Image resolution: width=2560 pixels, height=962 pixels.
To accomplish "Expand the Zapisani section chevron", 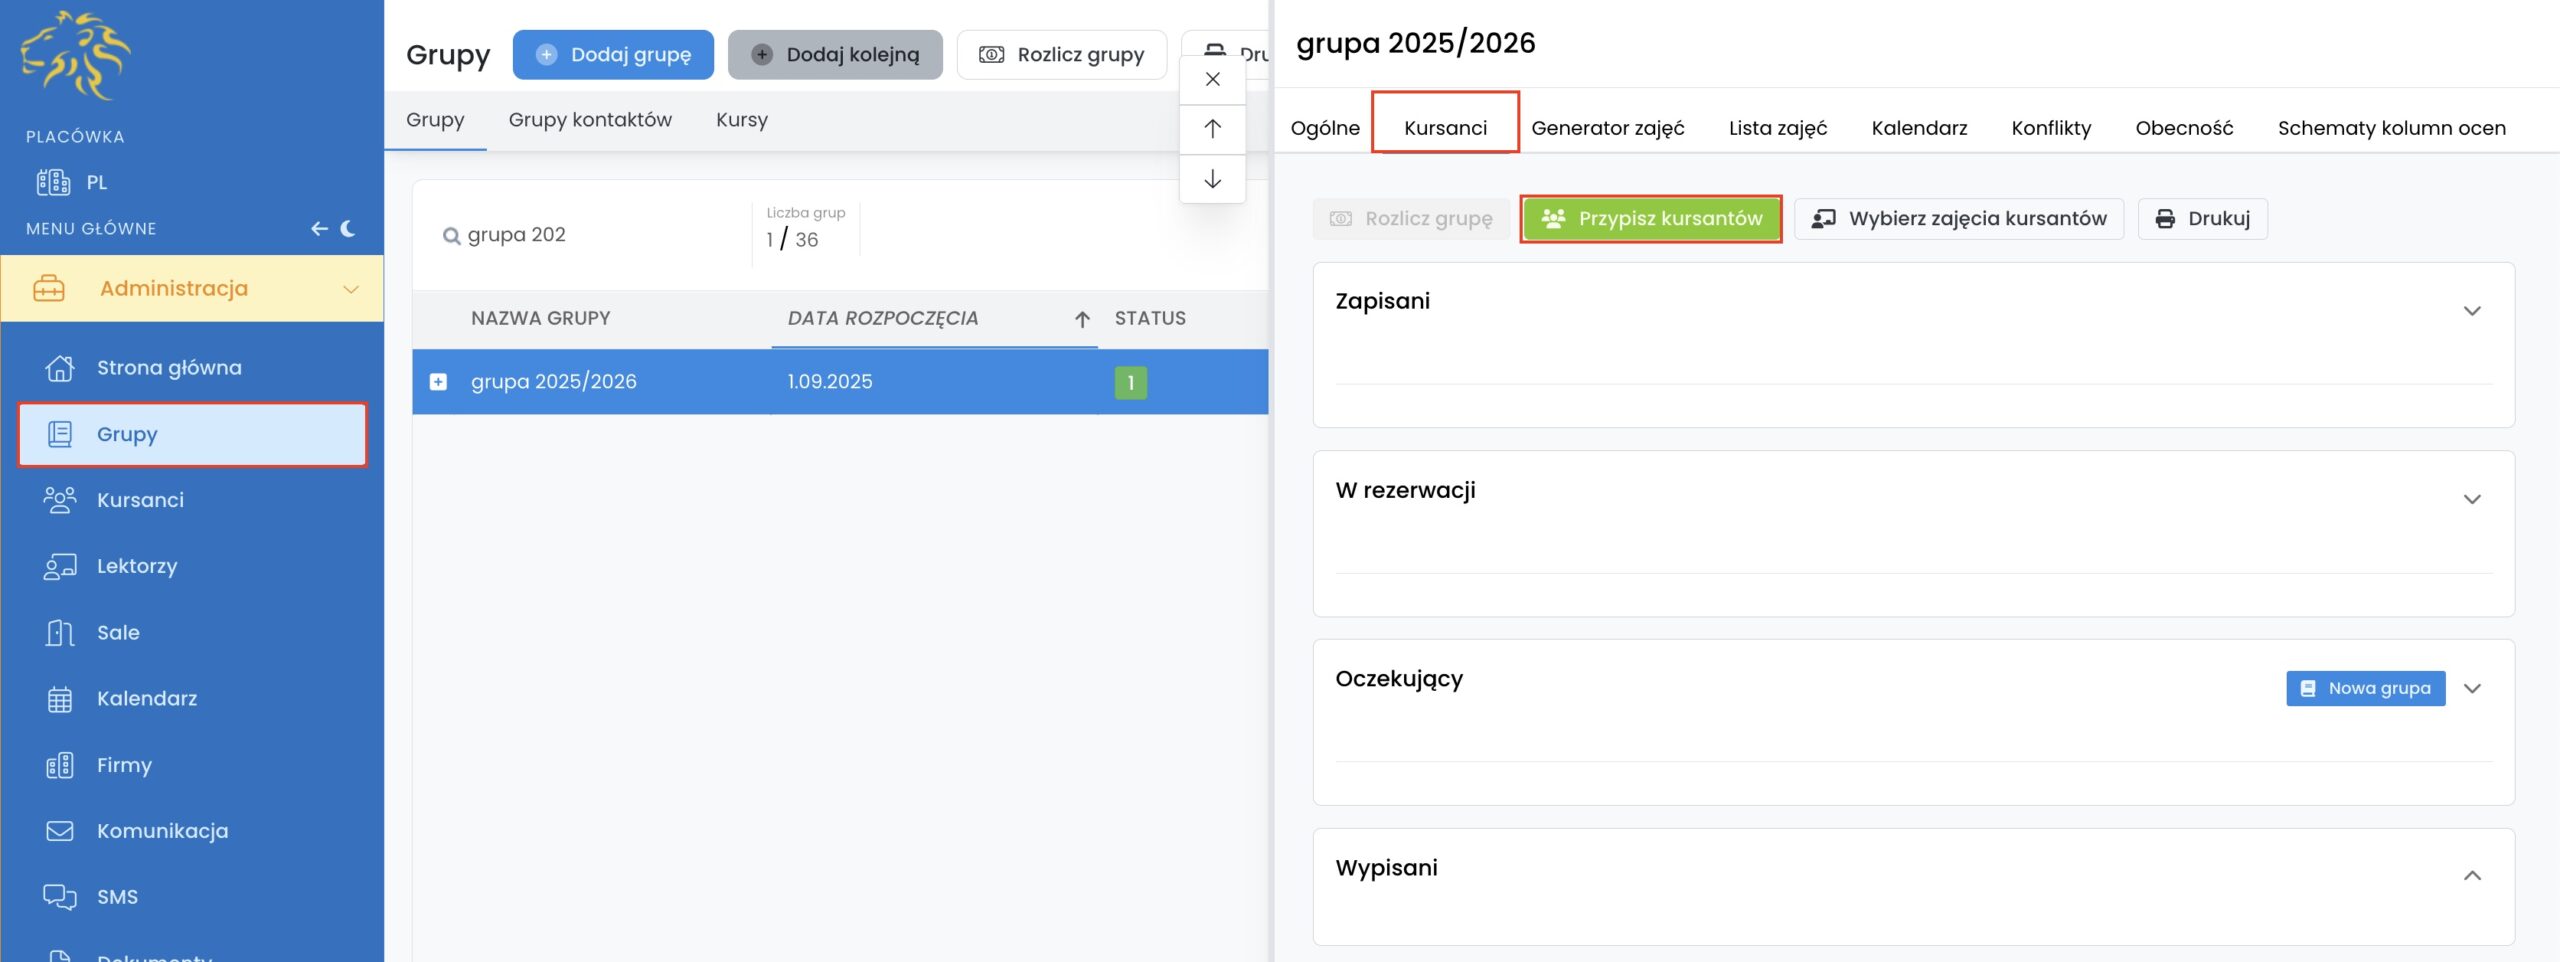I will [x=2471, y=311].
